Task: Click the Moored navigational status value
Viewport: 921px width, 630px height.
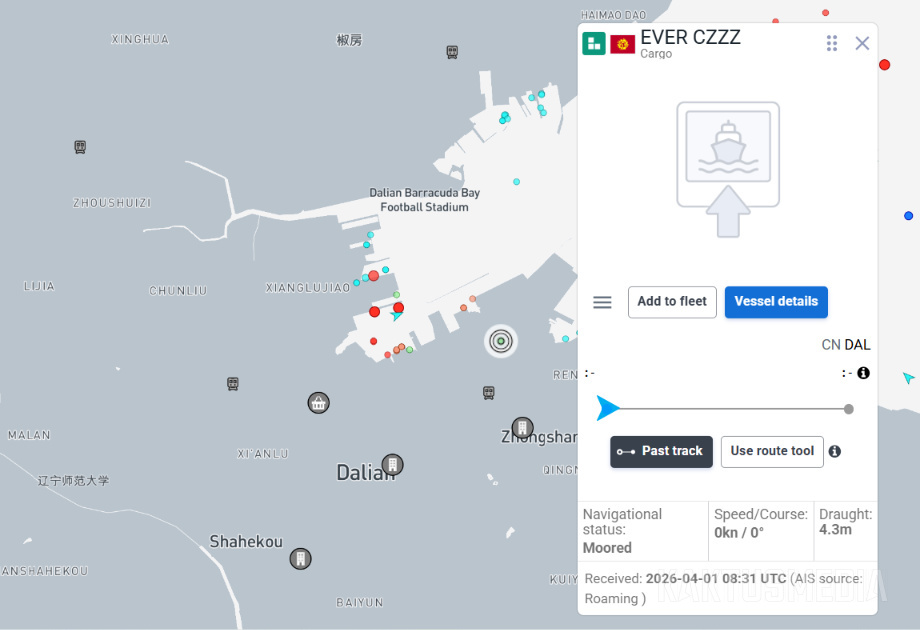Action: [x=607, y=548]
